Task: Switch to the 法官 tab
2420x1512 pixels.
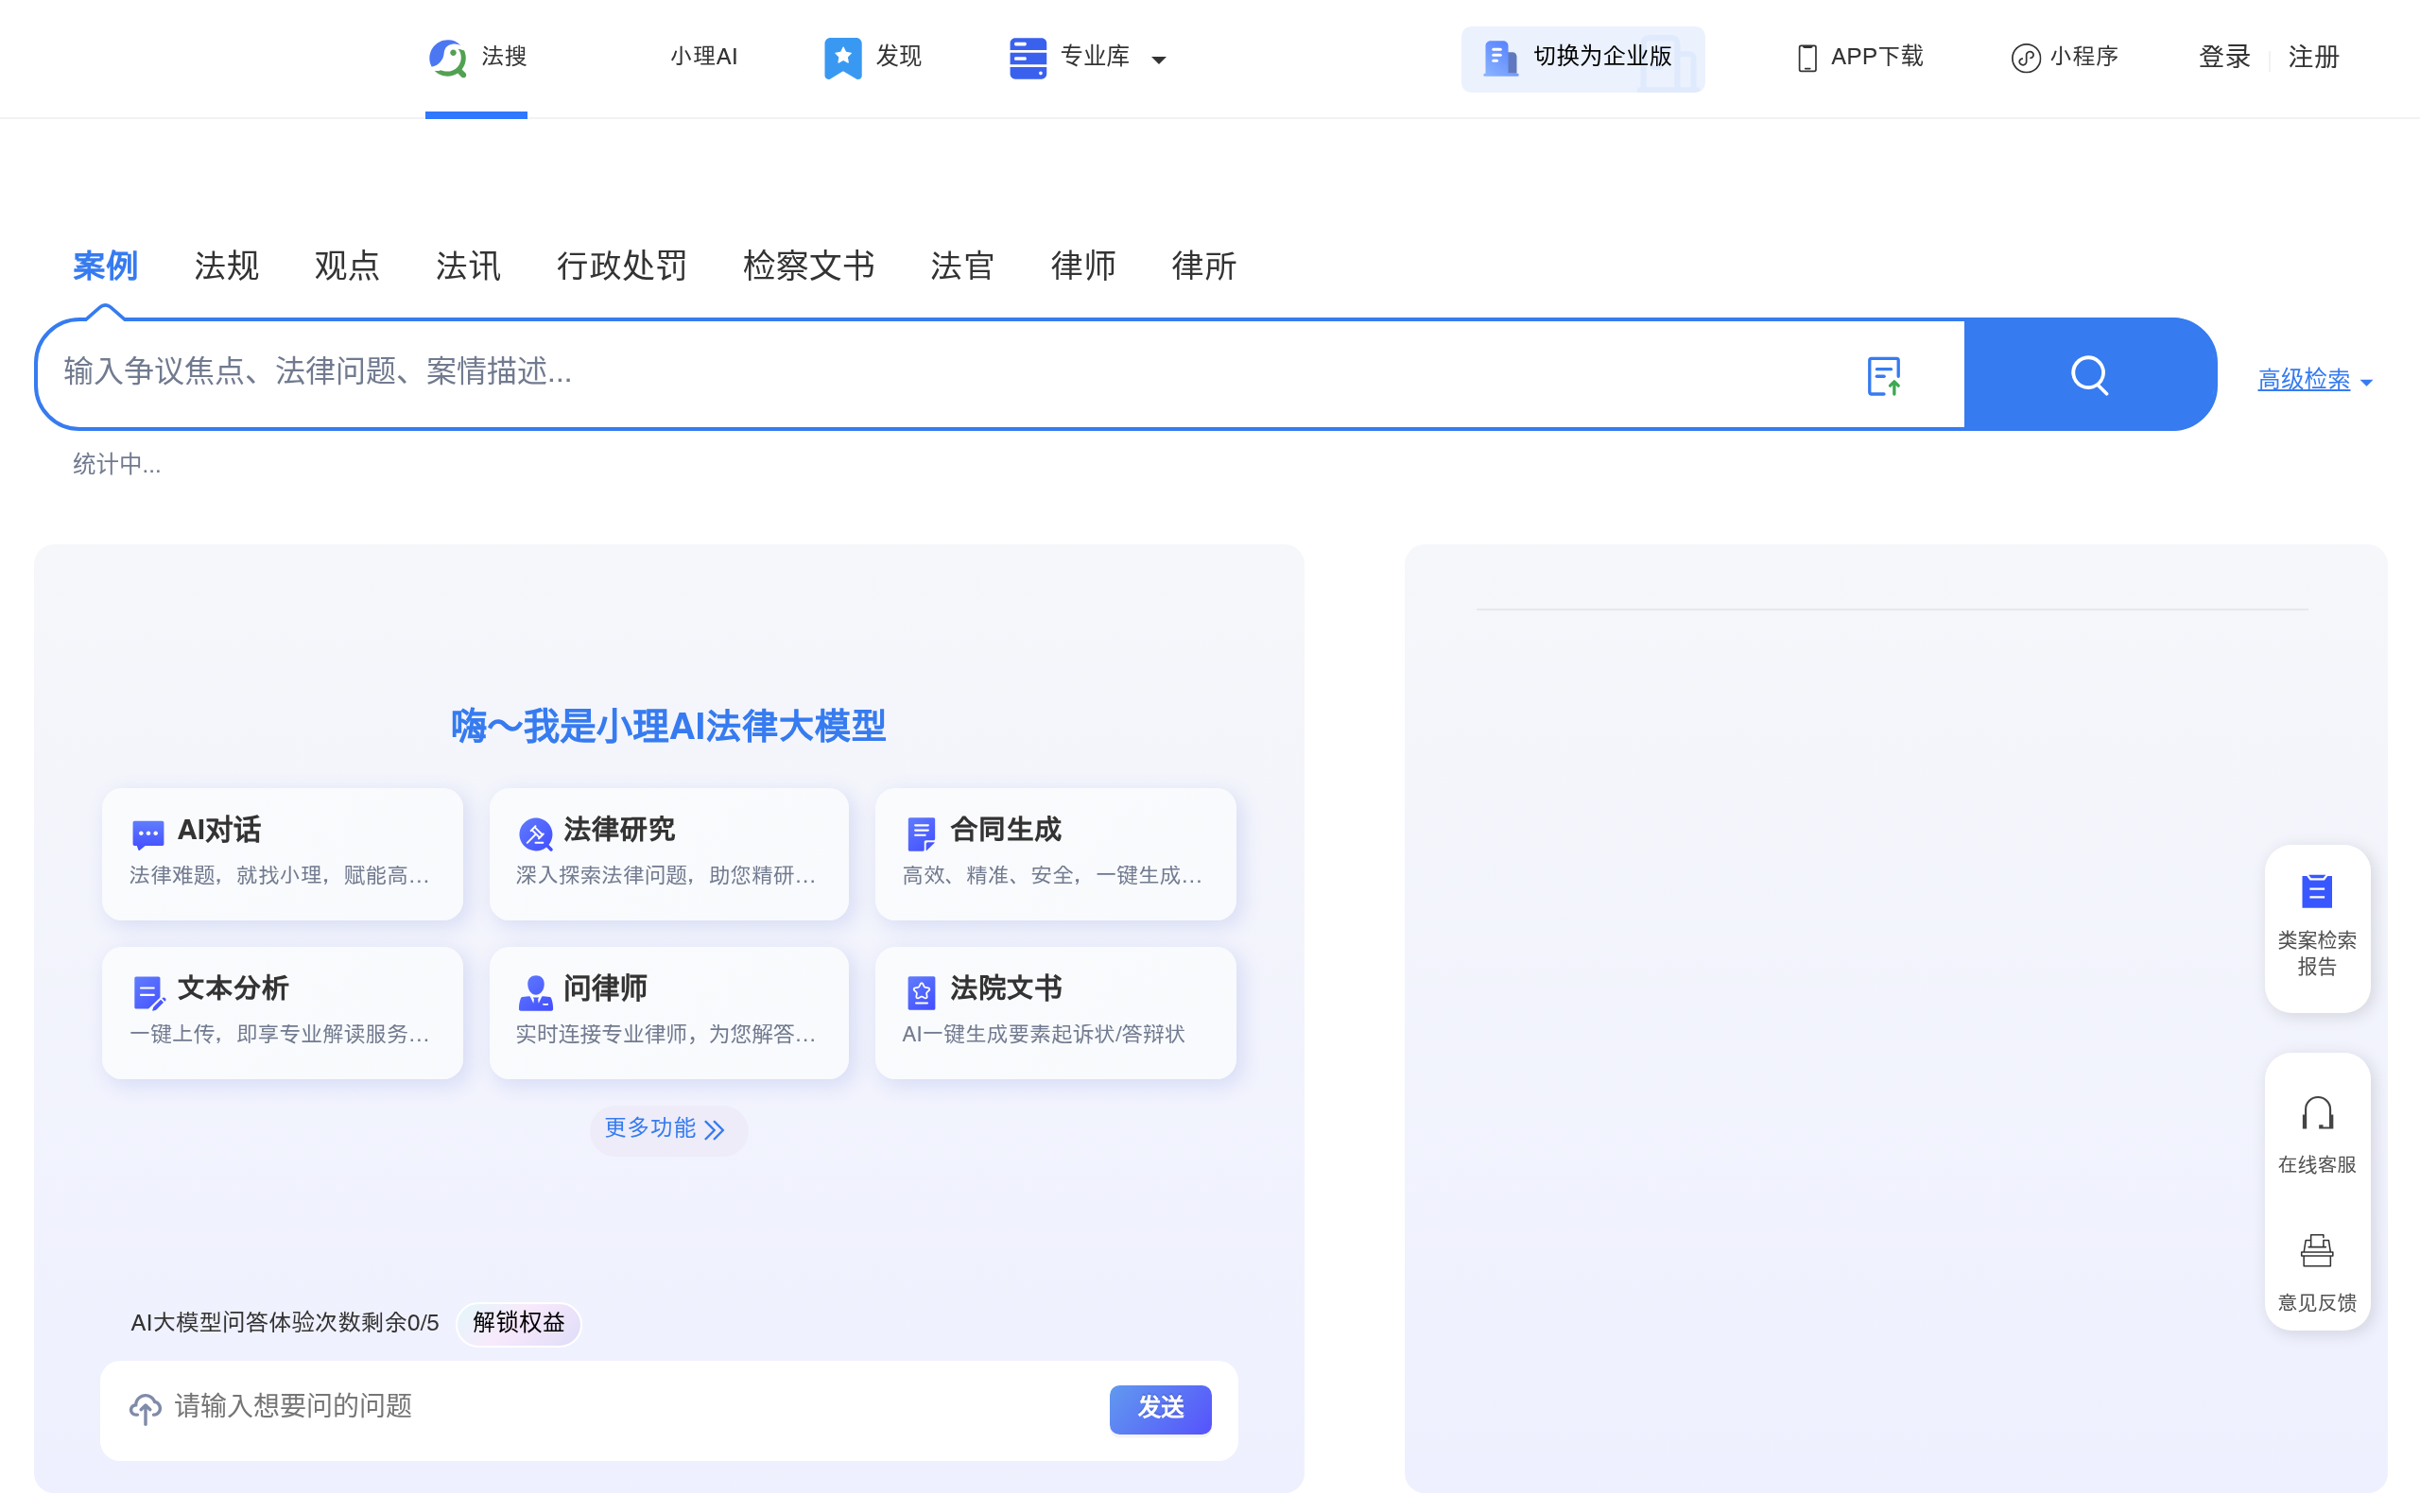Action: 962,266
